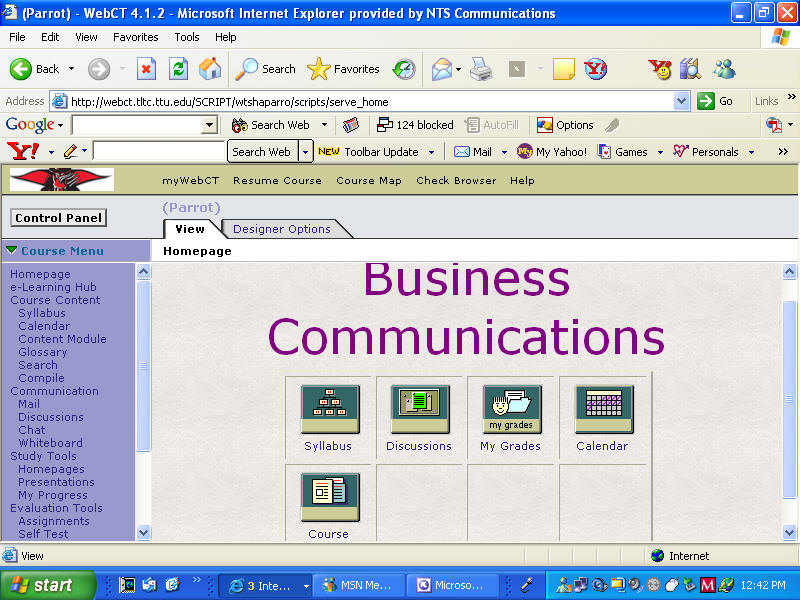Switch to Designer Options tab
This screenshot has width=800, height=600.
pyautogui.click(x=282, y=229)
